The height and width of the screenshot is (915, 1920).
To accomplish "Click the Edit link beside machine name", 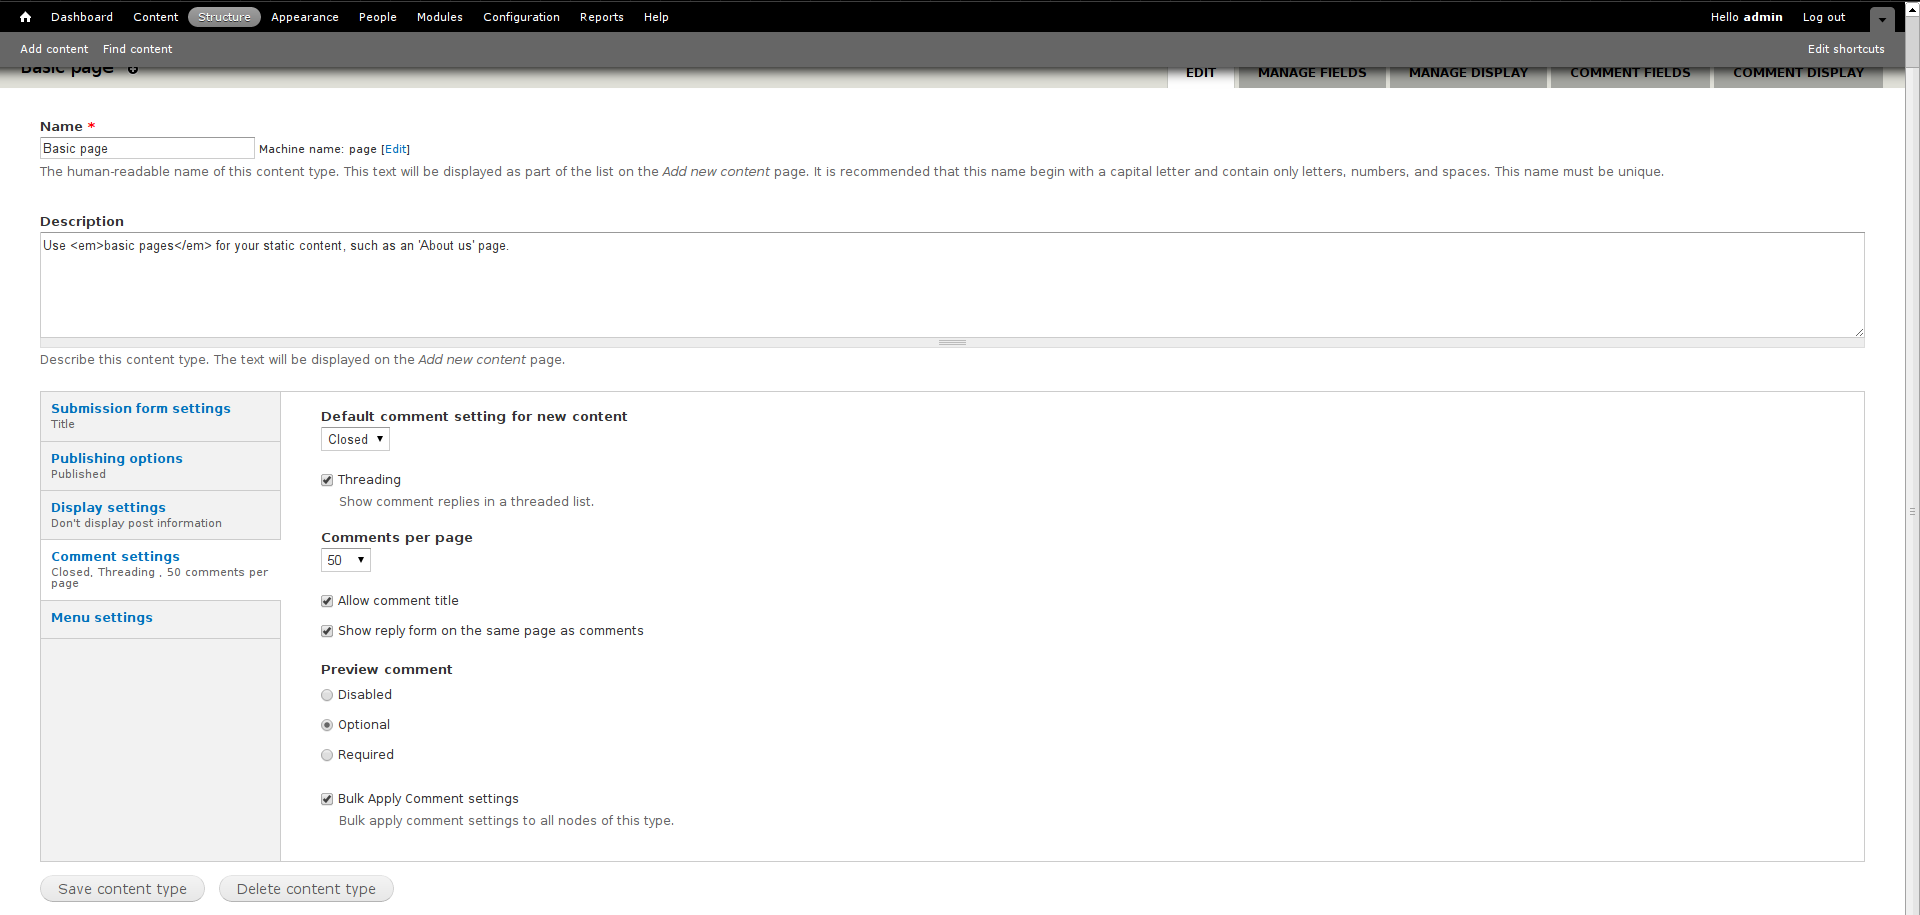I will [395, 149].
